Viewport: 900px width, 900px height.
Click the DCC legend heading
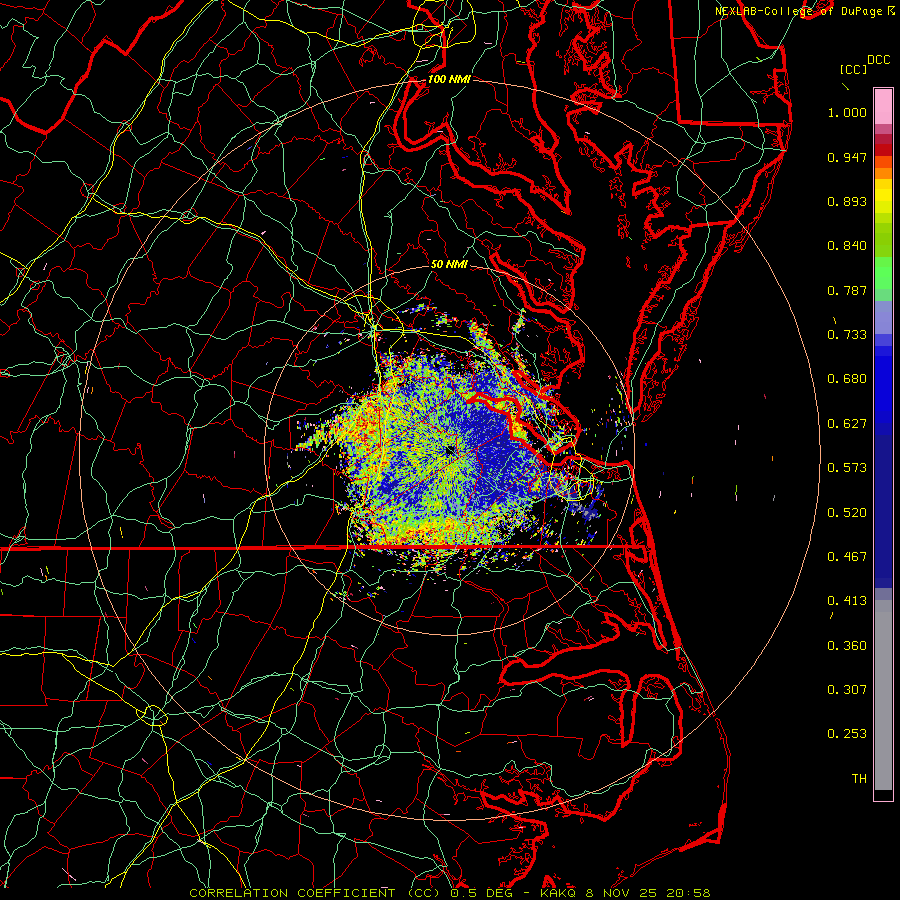coord(878,60)
